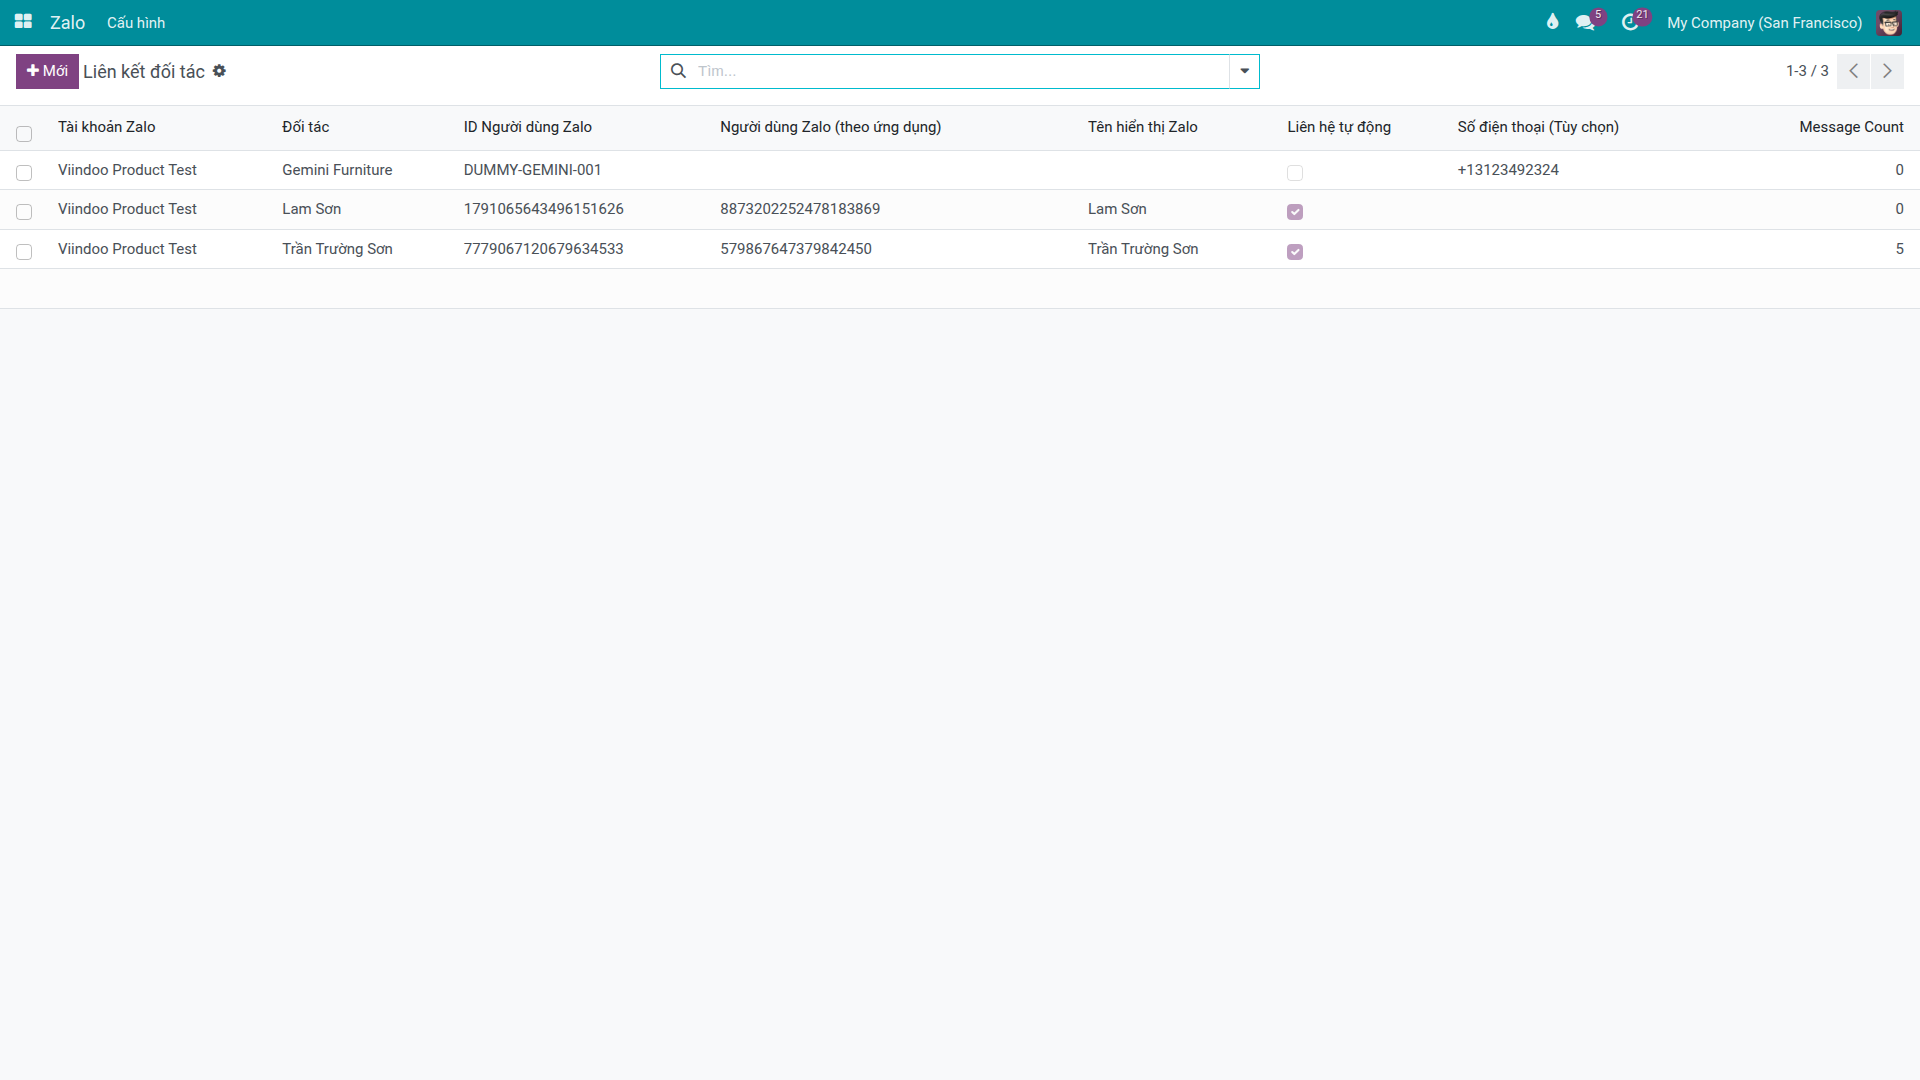Focus the Tìm... search field

[960, 71]
